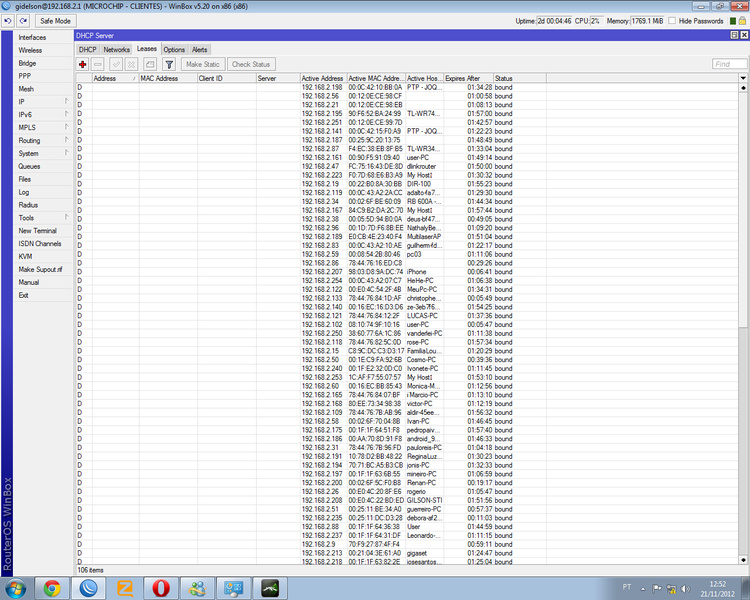Switch to the DHCP tab
This screenshot has height=600, width=750.
tap(88, 49)
